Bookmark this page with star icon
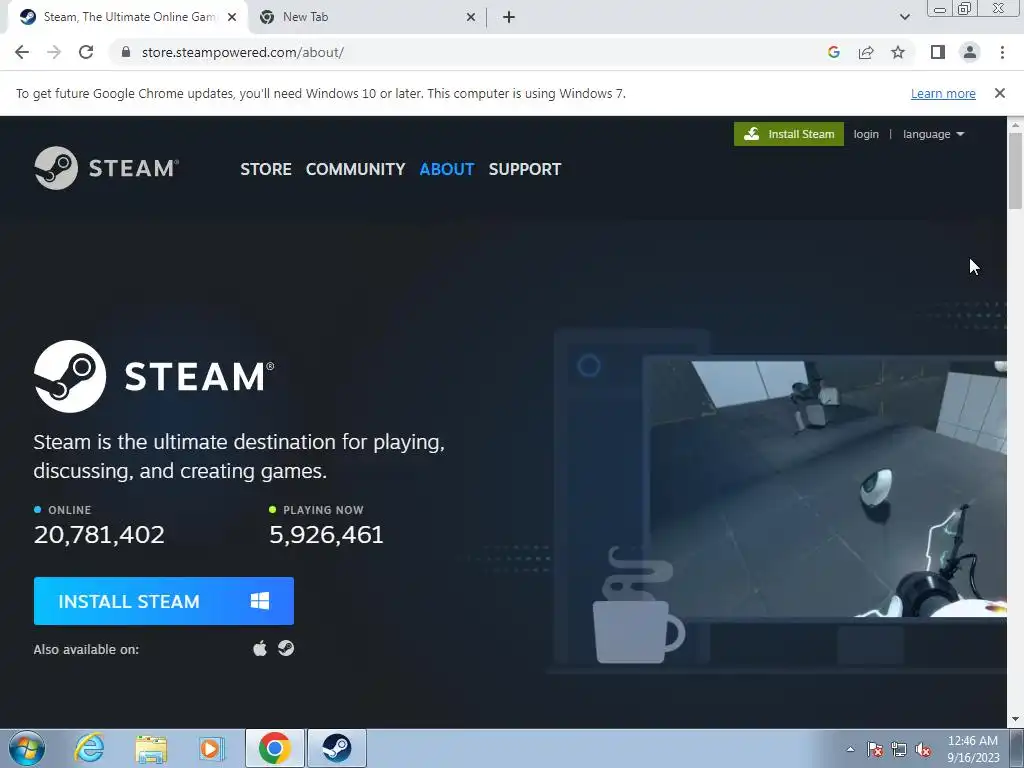 point(898,52)
